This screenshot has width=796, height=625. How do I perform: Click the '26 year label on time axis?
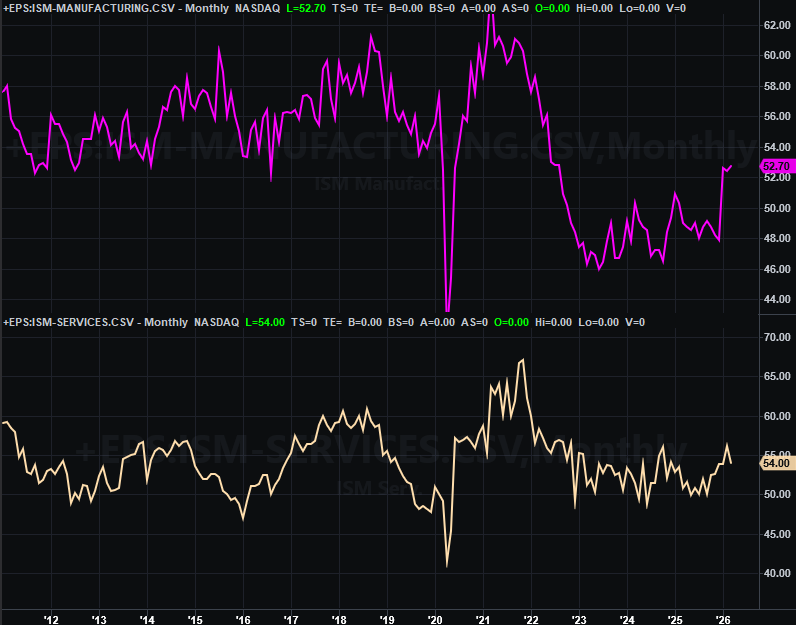point(722,618)
